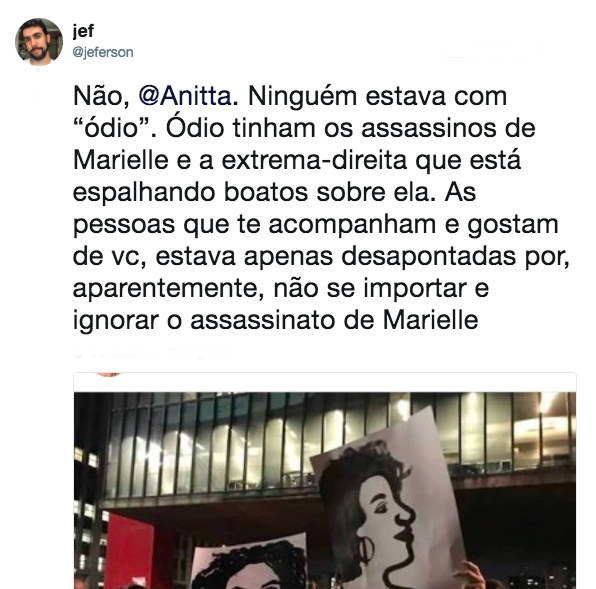Open the @jeferson handle link

(x=103, y=52)
